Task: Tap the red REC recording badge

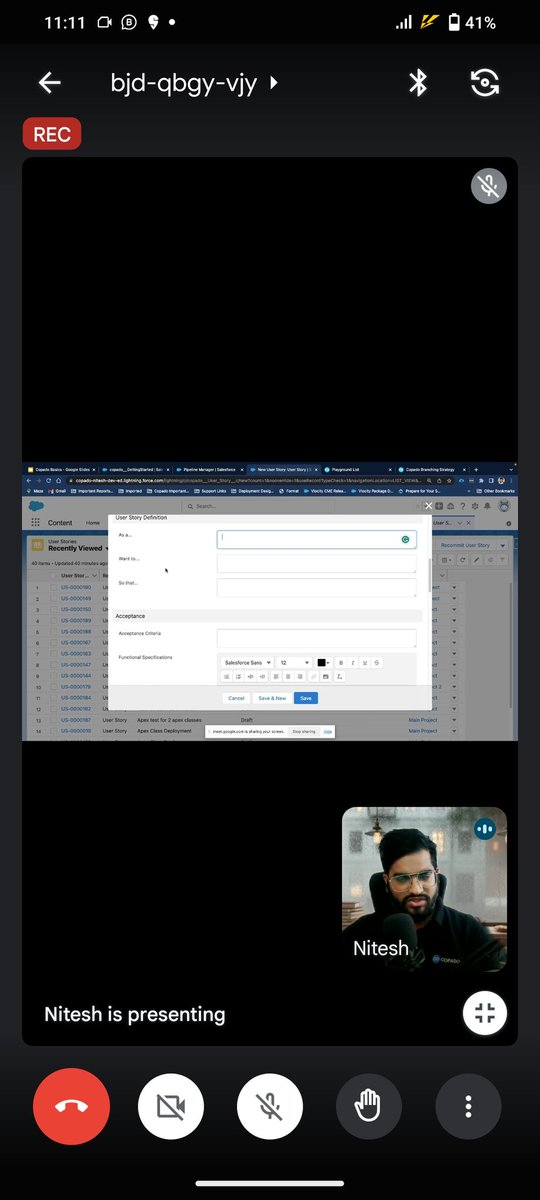Action: point(52,134)
